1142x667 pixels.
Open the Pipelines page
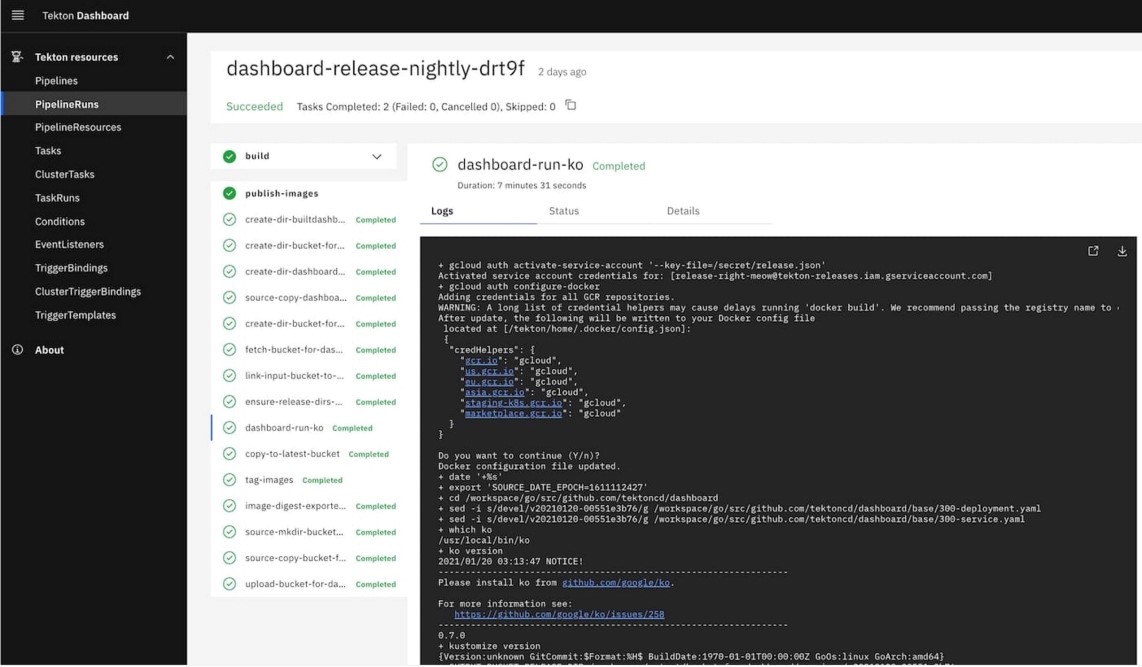click(x=56, y=81)
